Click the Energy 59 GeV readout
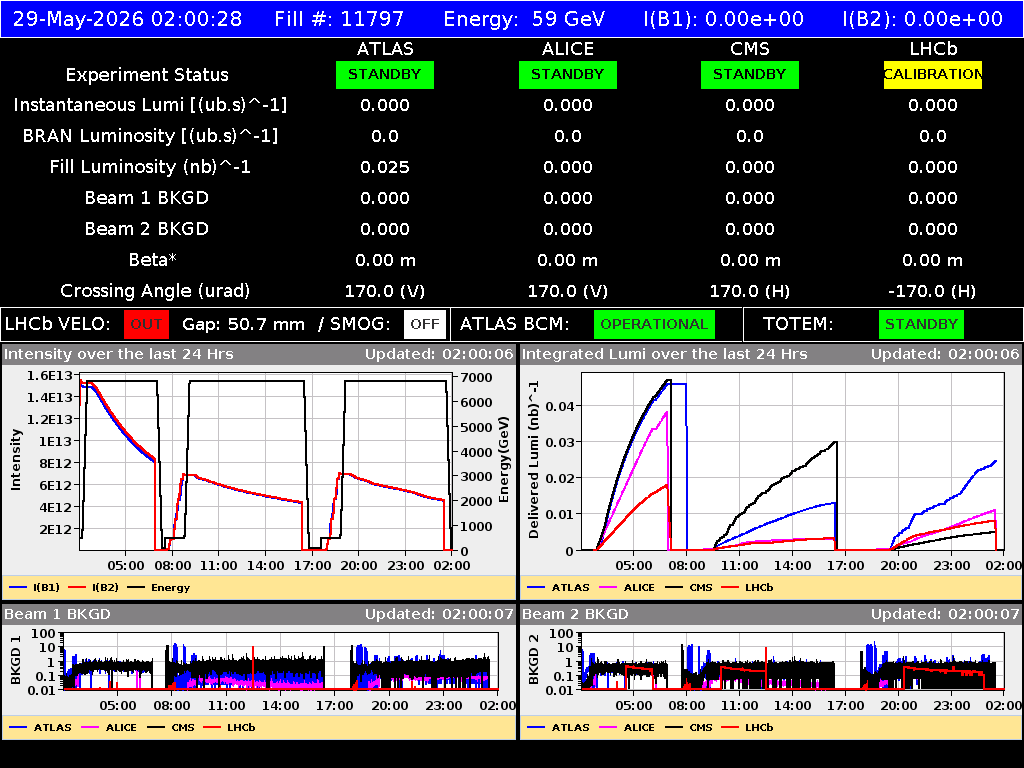This screenshot has height=768, width=1024. 524,19
